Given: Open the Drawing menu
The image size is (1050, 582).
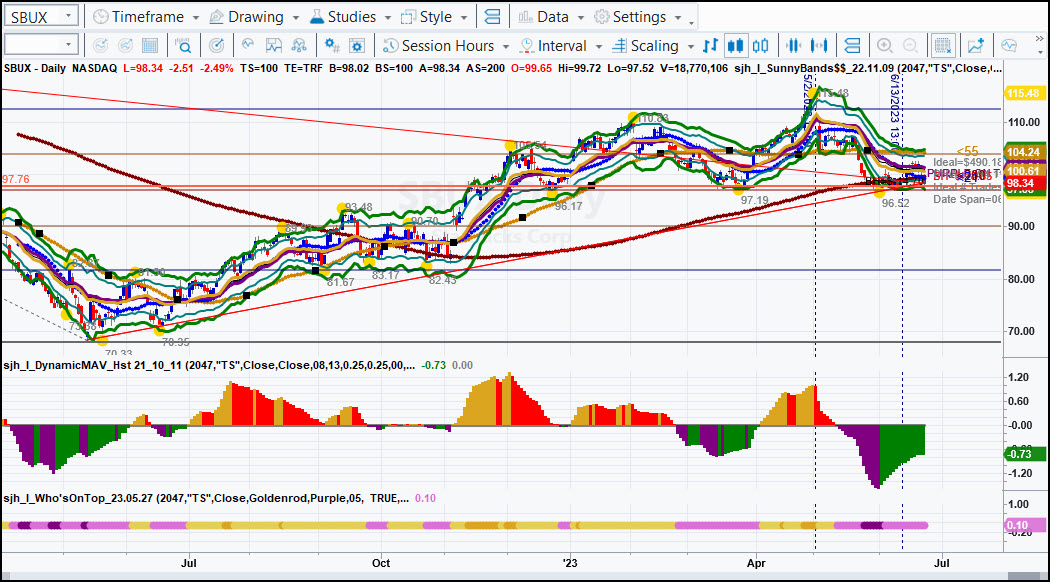Looking at the screenshot, I should (x=254, y=17).
